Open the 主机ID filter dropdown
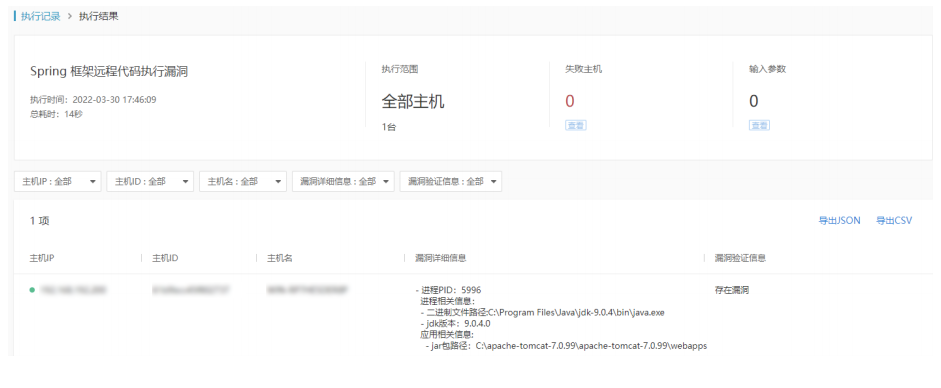941x388 pixels. click(150, 182)
